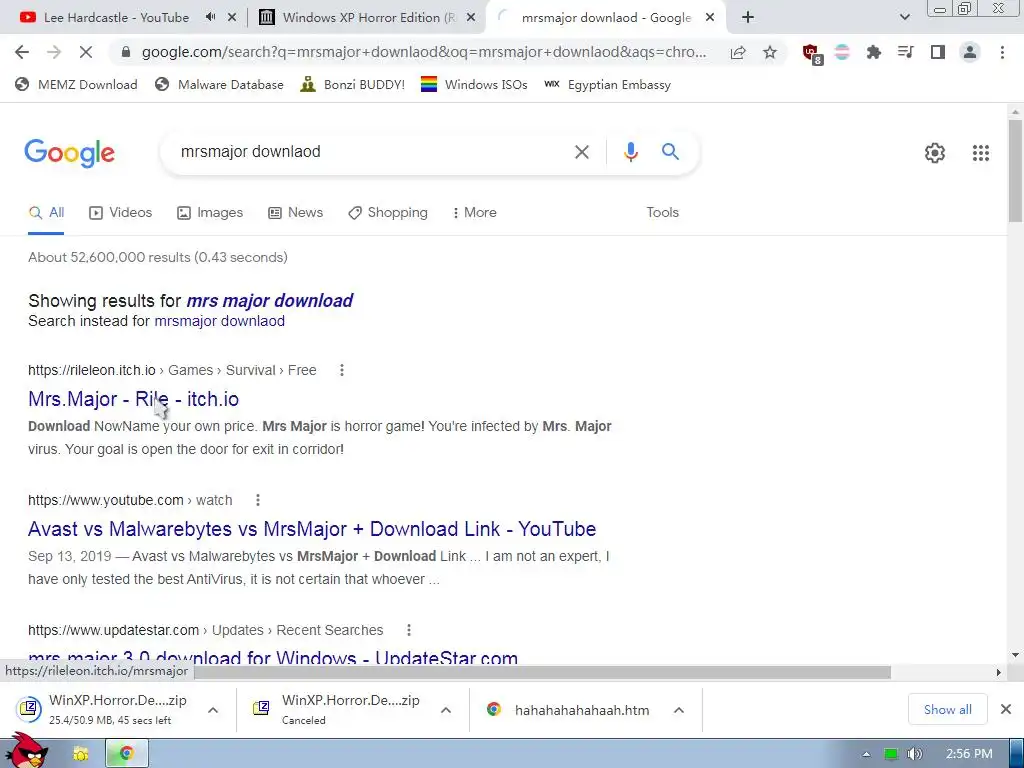1024x768 pixels.
Task: Open search Tools
Action: click(x=662, y=213)
